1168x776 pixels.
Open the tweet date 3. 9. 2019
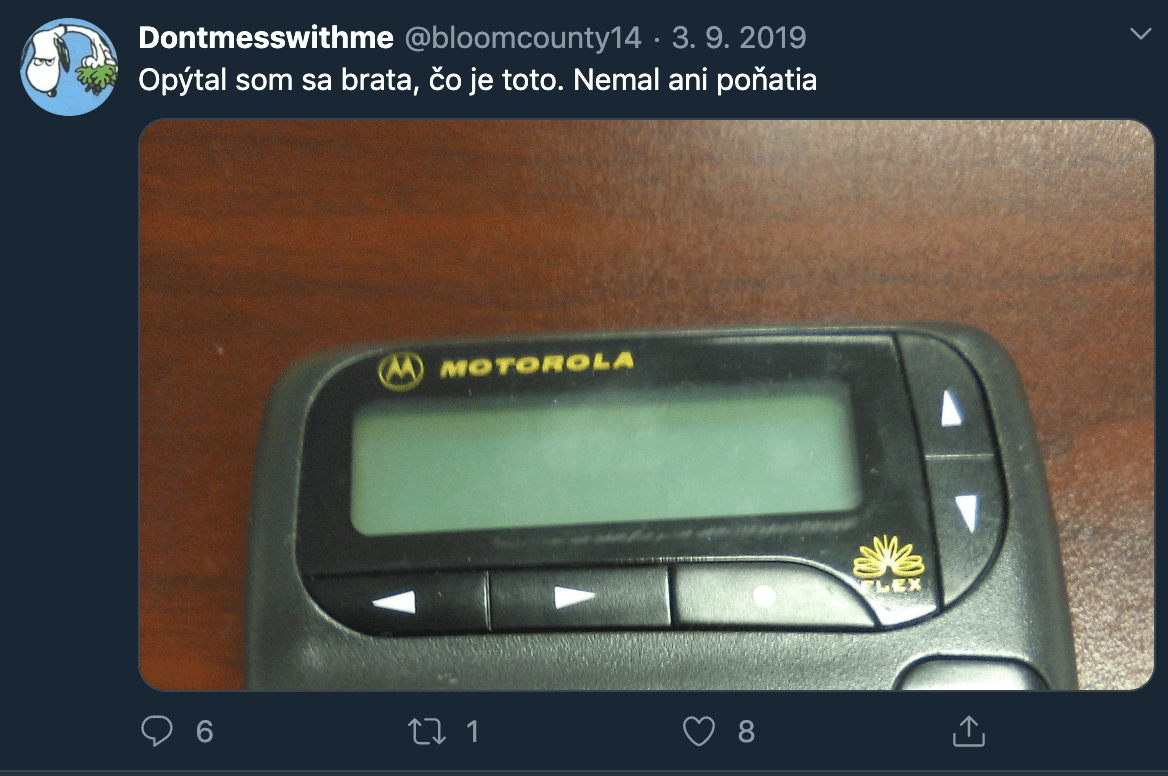pos(739,37)
